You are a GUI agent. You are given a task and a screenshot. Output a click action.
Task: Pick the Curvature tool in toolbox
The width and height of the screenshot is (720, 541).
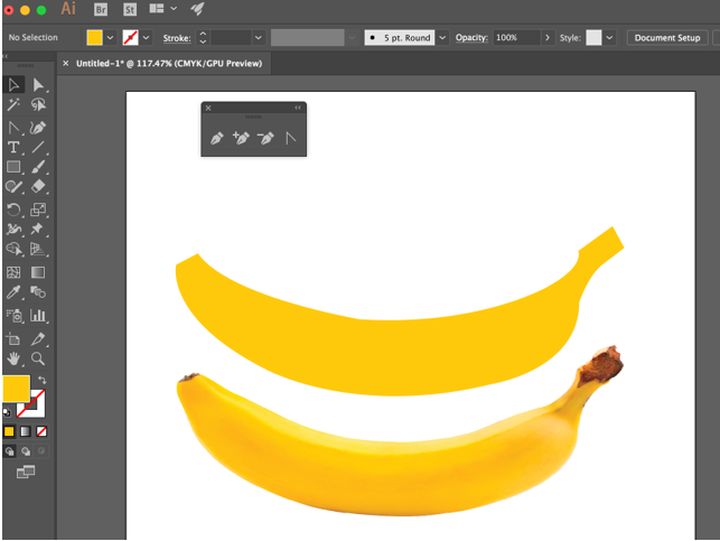click(38, 128)
